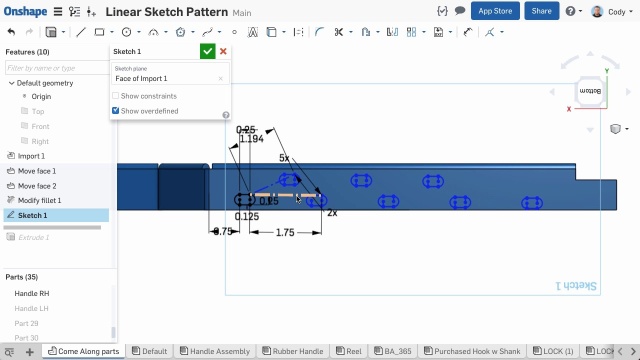Viewport: 640px width, 360px height.
Task: Select the Point tool
Action: pos(234,32)
